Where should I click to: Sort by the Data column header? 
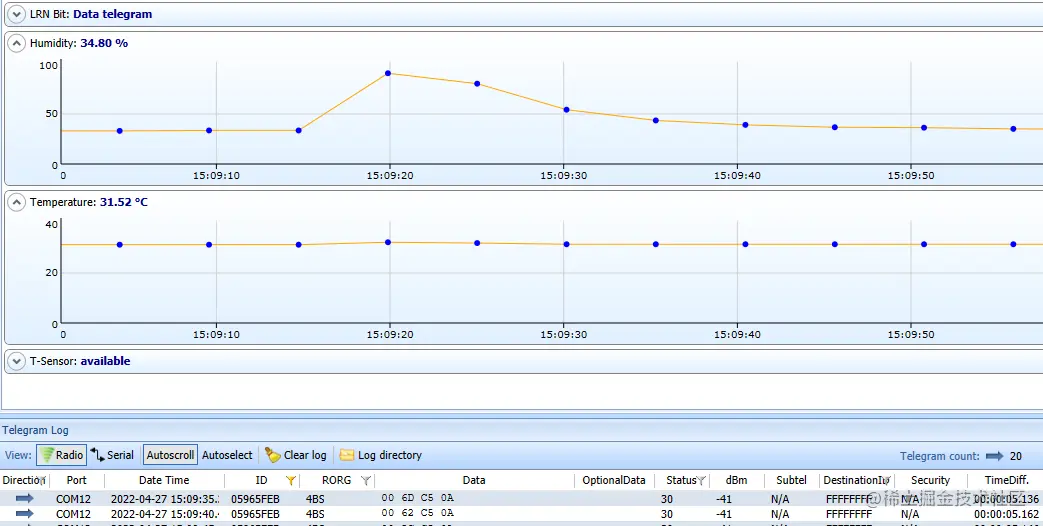[474, 480]
